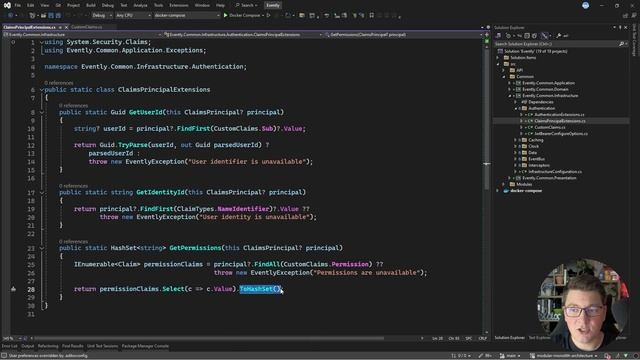Select docker-compose project node
This screenshot has width=640, height=360.
[x=526, y=191]
